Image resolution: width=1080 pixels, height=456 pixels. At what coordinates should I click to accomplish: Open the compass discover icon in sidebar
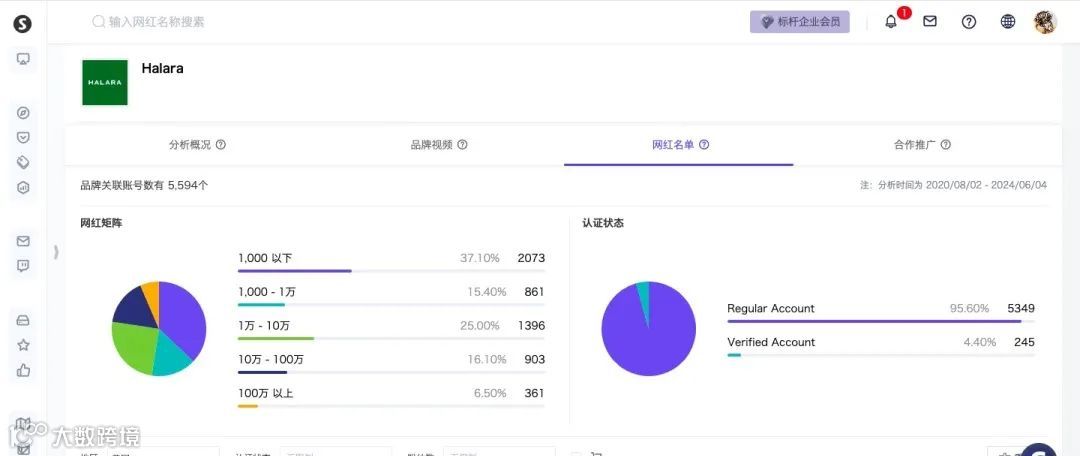pyautogui.click(x=23, y=113)
